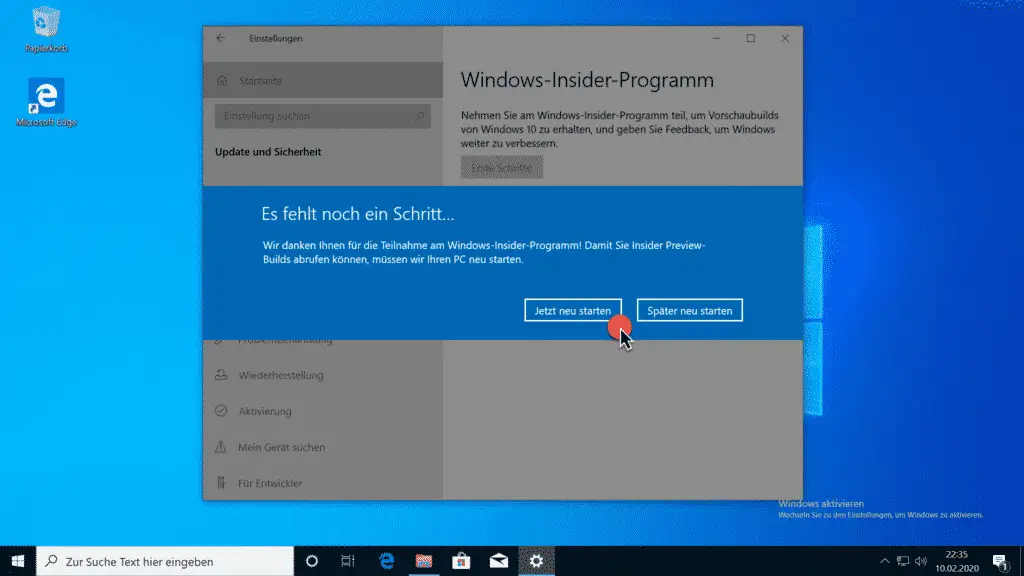Click the volume speaker tray icon
The image size is (1024, 576).
tap(921, 561)
